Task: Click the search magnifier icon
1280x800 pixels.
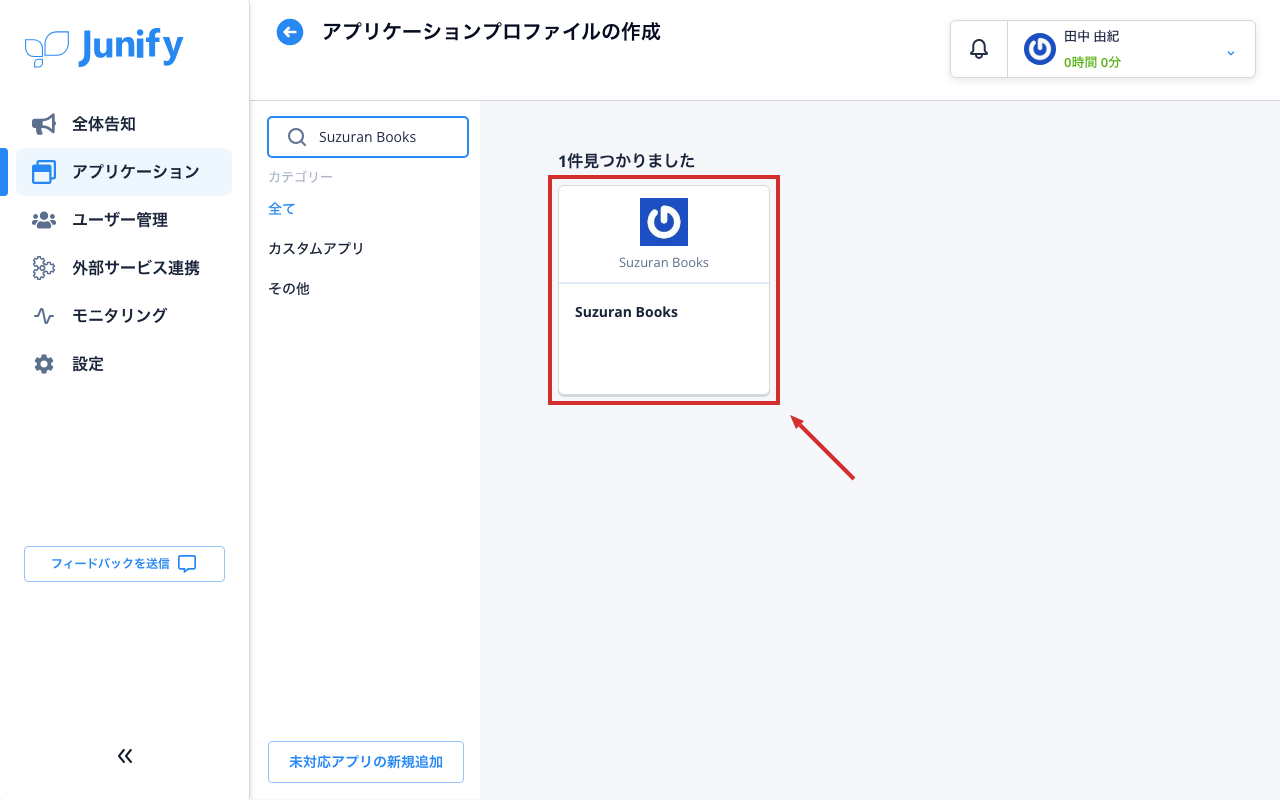Action: click(297, 137)
